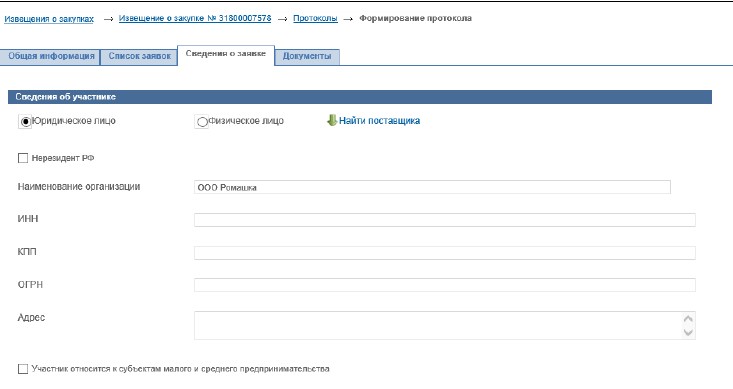Enable the Нерезидент РФ checkbox
733x389 pixels.
(23, 158)
